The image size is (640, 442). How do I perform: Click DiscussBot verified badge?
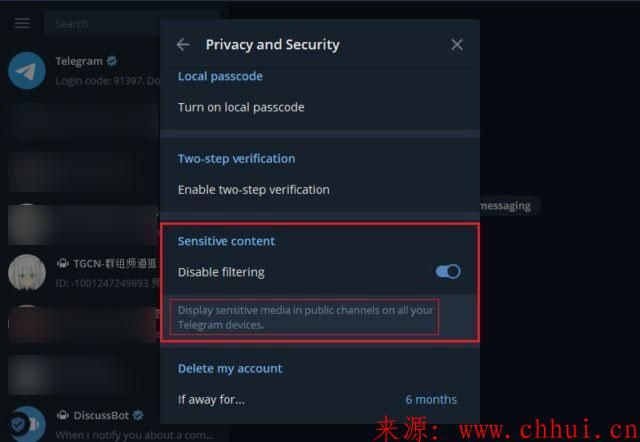[x=138, y=415]
